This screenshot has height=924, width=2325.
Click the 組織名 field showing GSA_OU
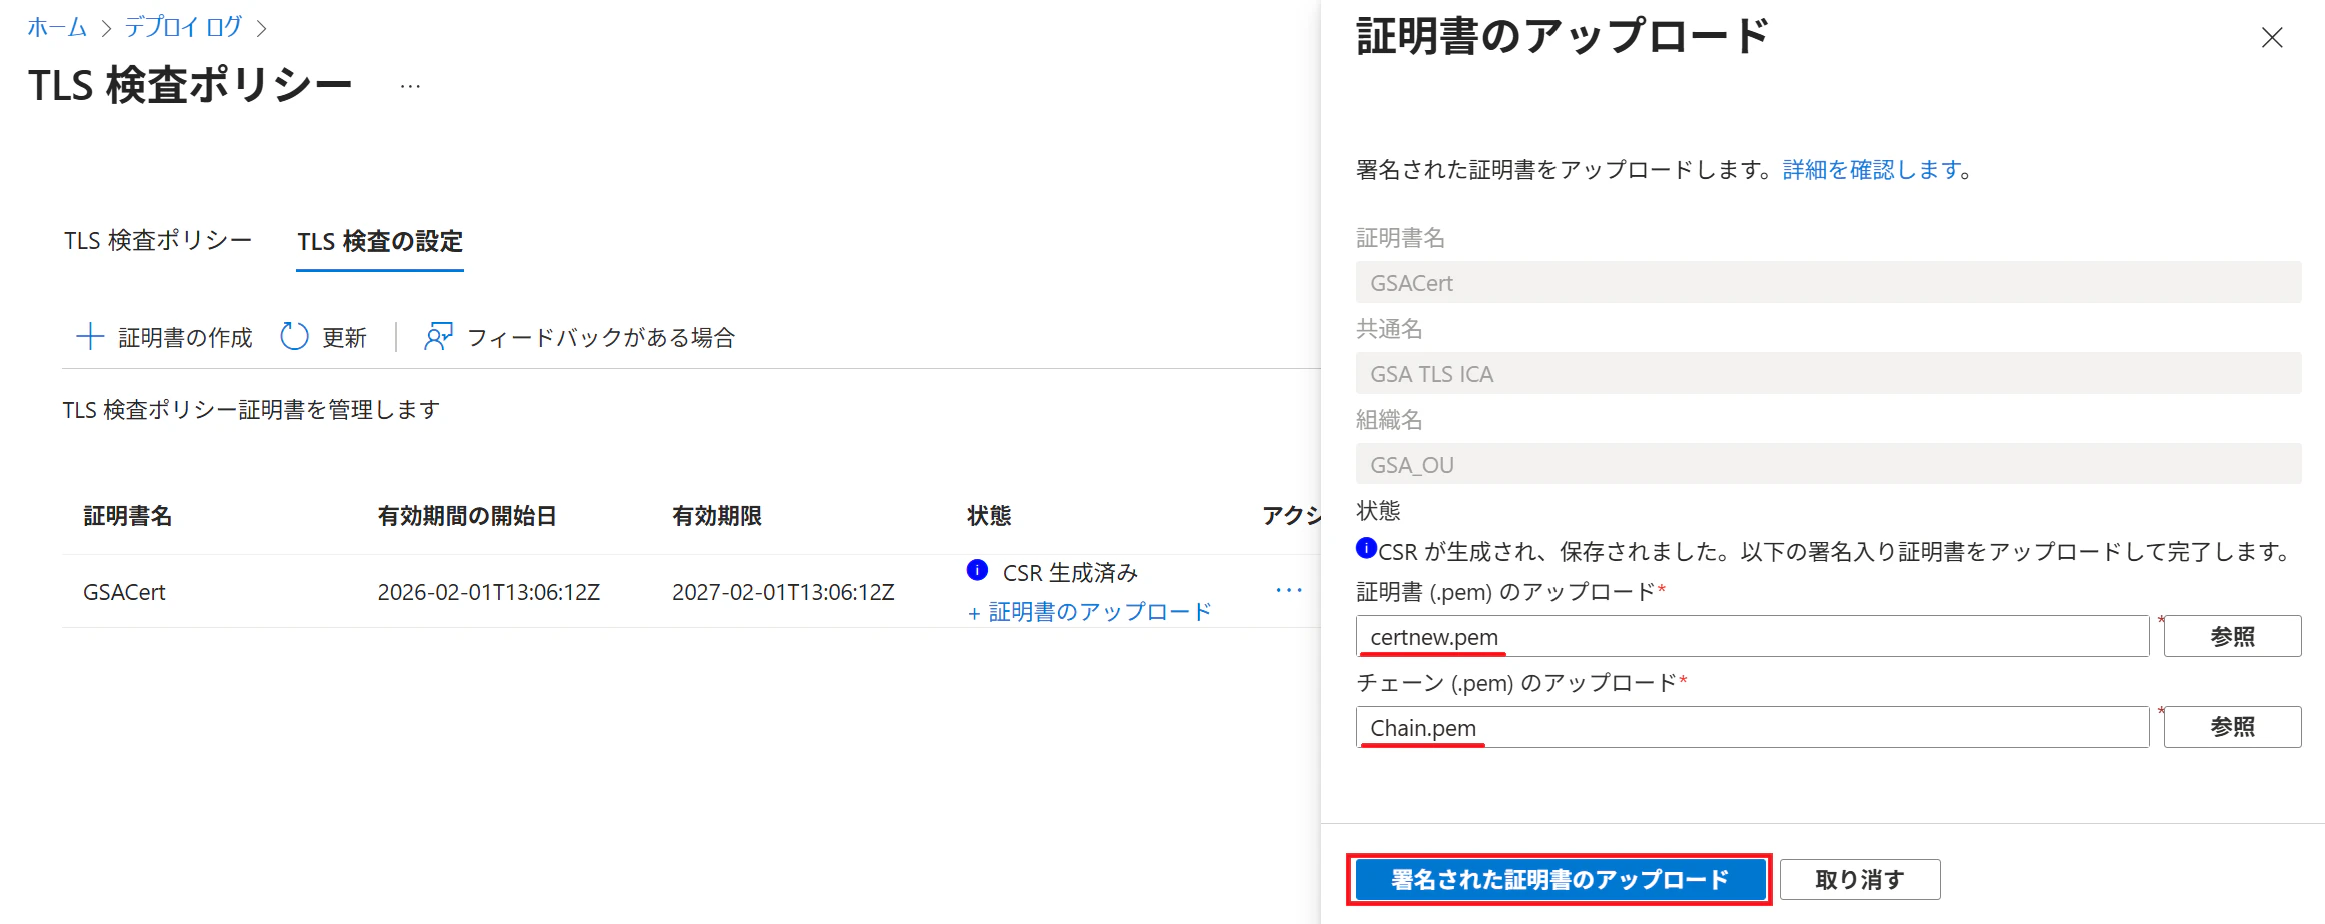tap(1828, 464)
